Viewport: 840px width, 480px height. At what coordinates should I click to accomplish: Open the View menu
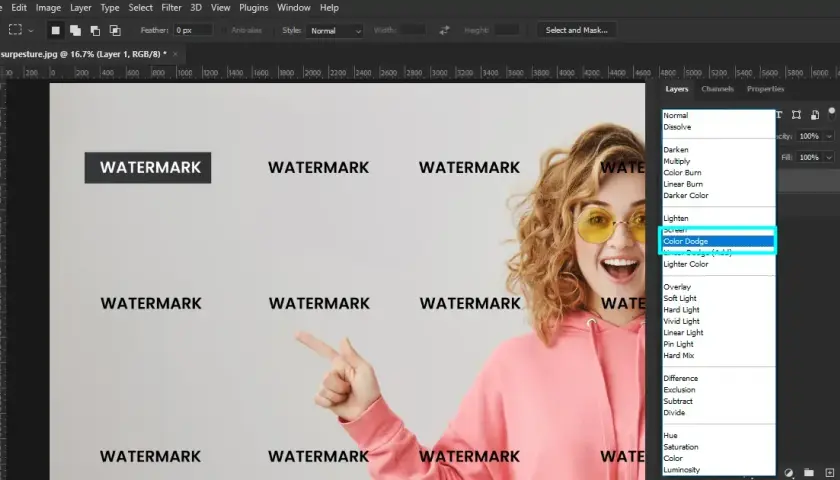[x=220, y=8]
